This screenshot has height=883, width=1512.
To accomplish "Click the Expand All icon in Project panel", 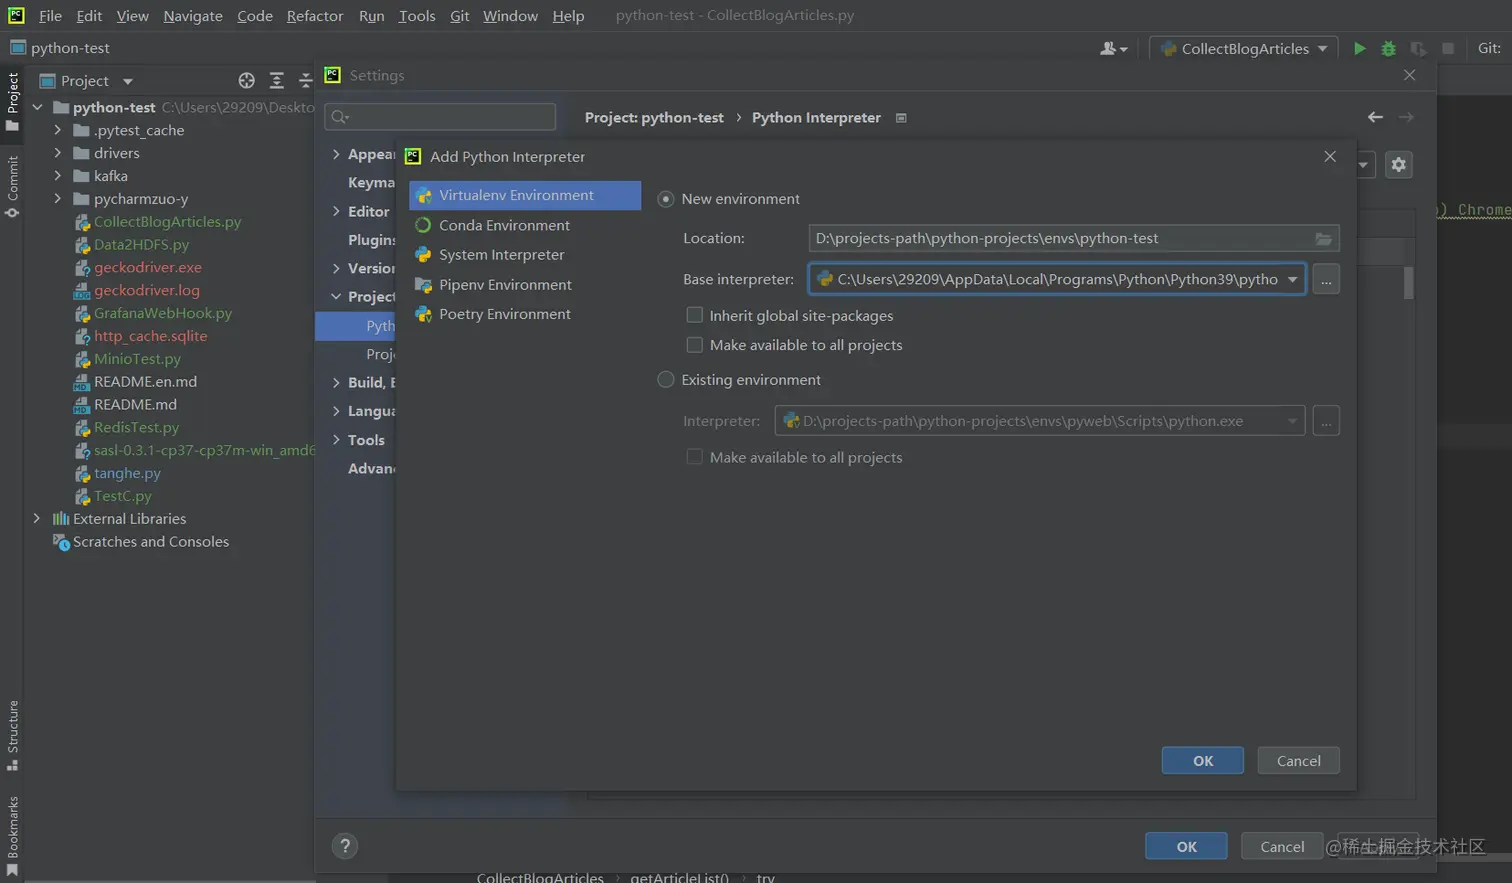I will coord(277,81).
